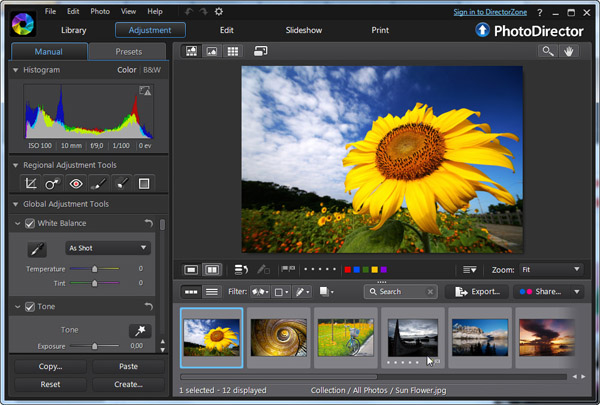Switch to the Slideshow module
Viewport: 600px width, 405px height.
click(x=303, y=31)
